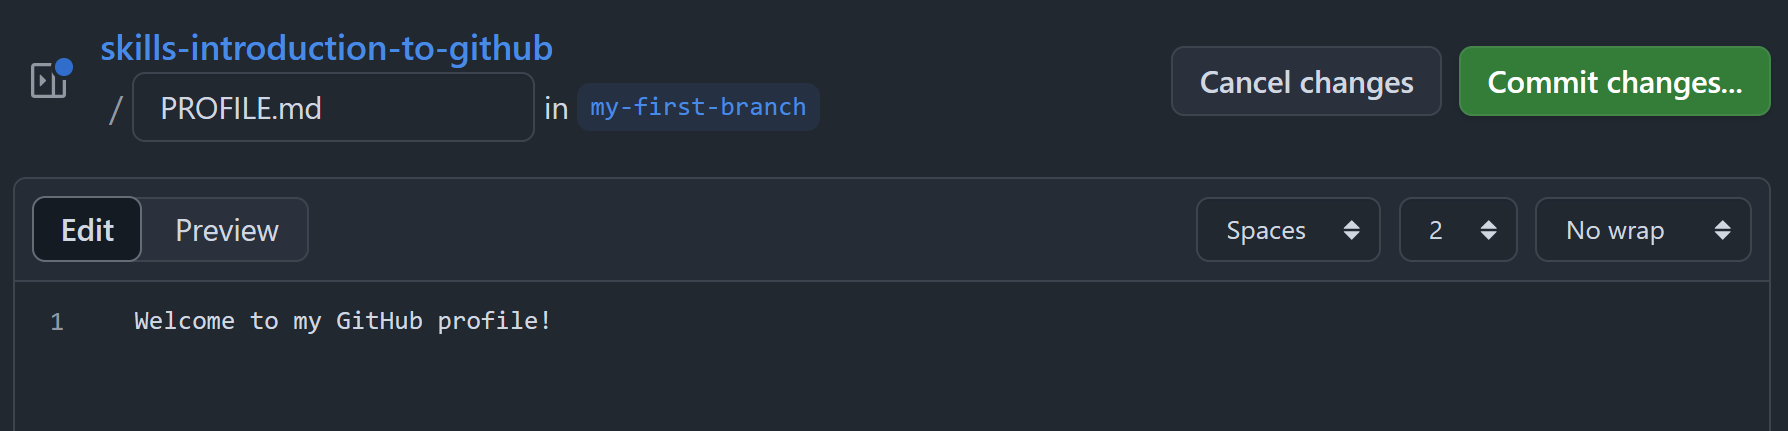
Task: Open the indent size dropdown showing 2
Action: (1458, 230)
